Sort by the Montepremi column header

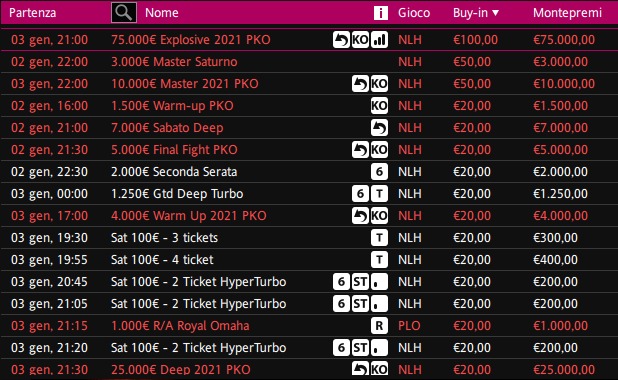[x=567, y=13]
